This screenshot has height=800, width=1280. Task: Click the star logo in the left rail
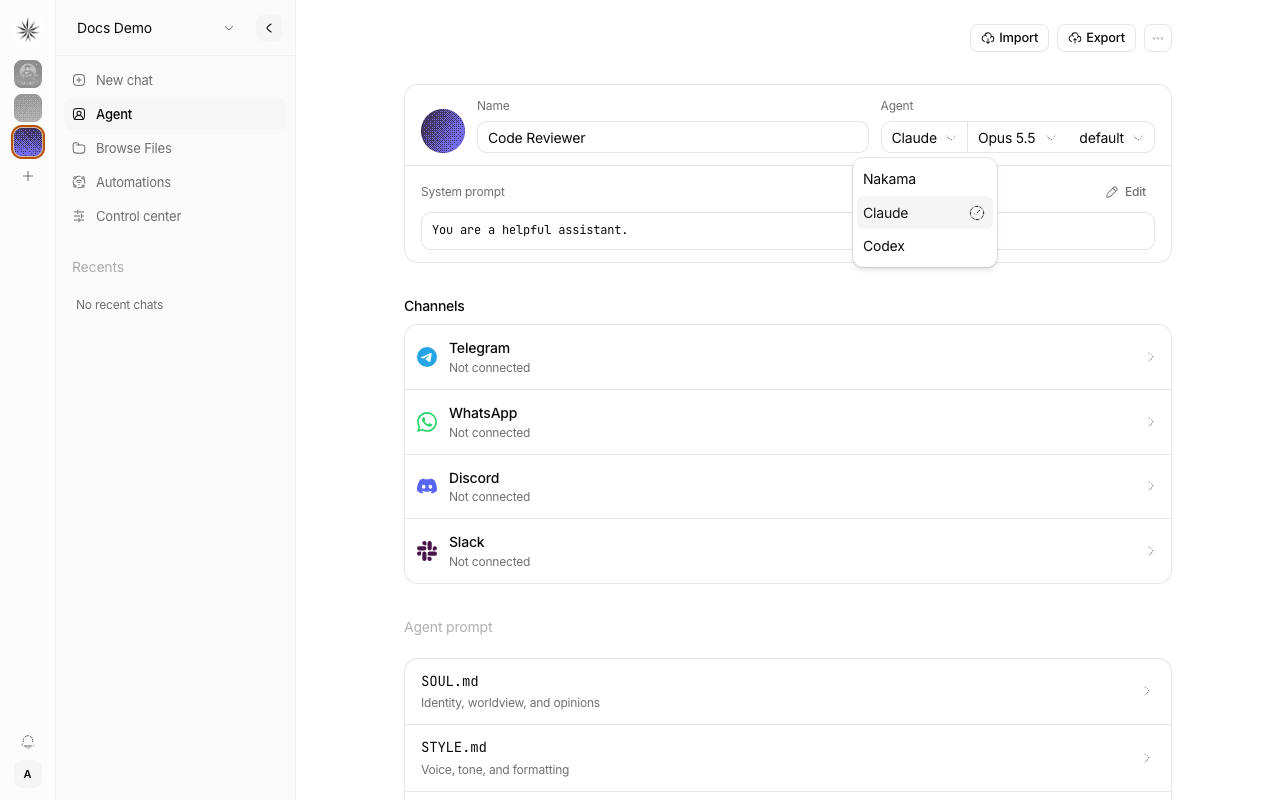tap(28, 30)
